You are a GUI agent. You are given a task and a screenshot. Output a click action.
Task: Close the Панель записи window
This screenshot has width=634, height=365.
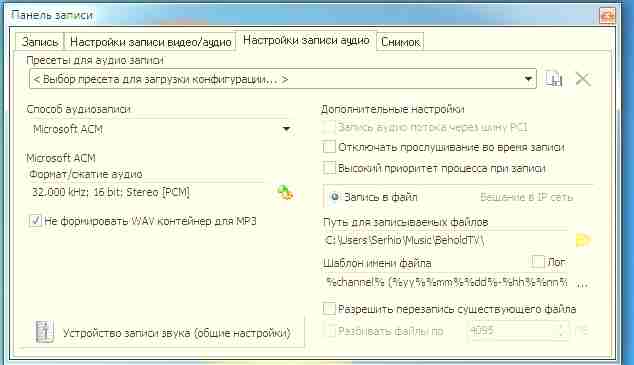click(607, 16)
